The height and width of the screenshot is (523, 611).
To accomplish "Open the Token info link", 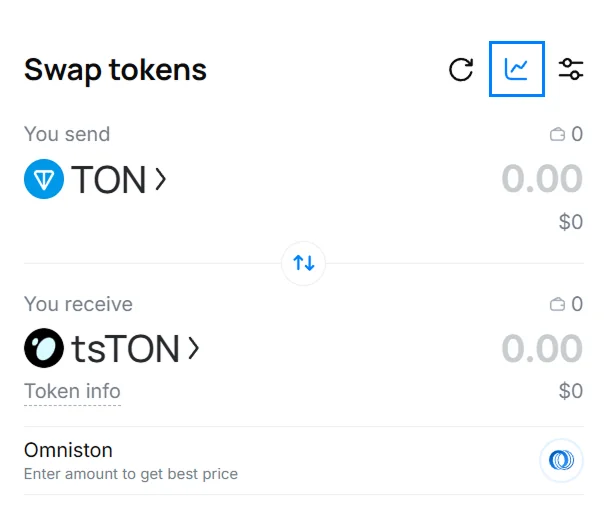I will click(72, 392).
